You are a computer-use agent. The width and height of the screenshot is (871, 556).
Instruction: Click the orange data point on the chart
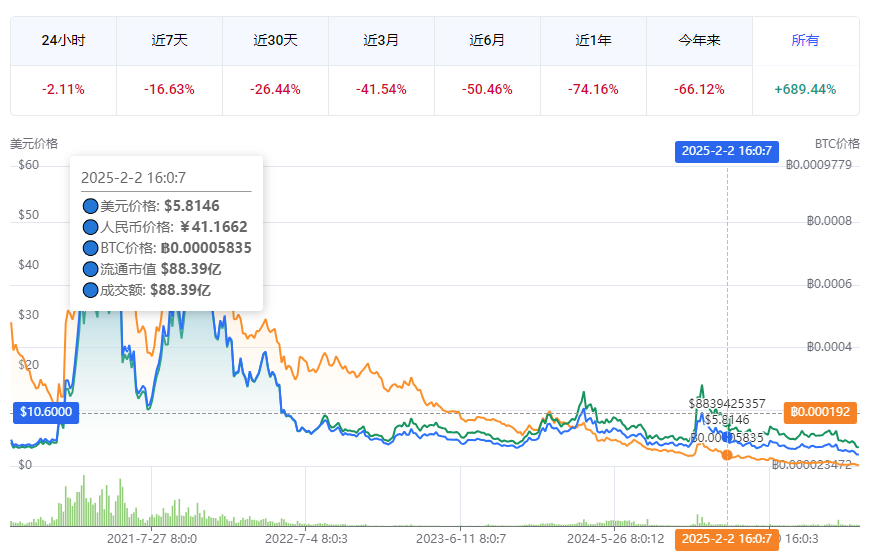727,455
